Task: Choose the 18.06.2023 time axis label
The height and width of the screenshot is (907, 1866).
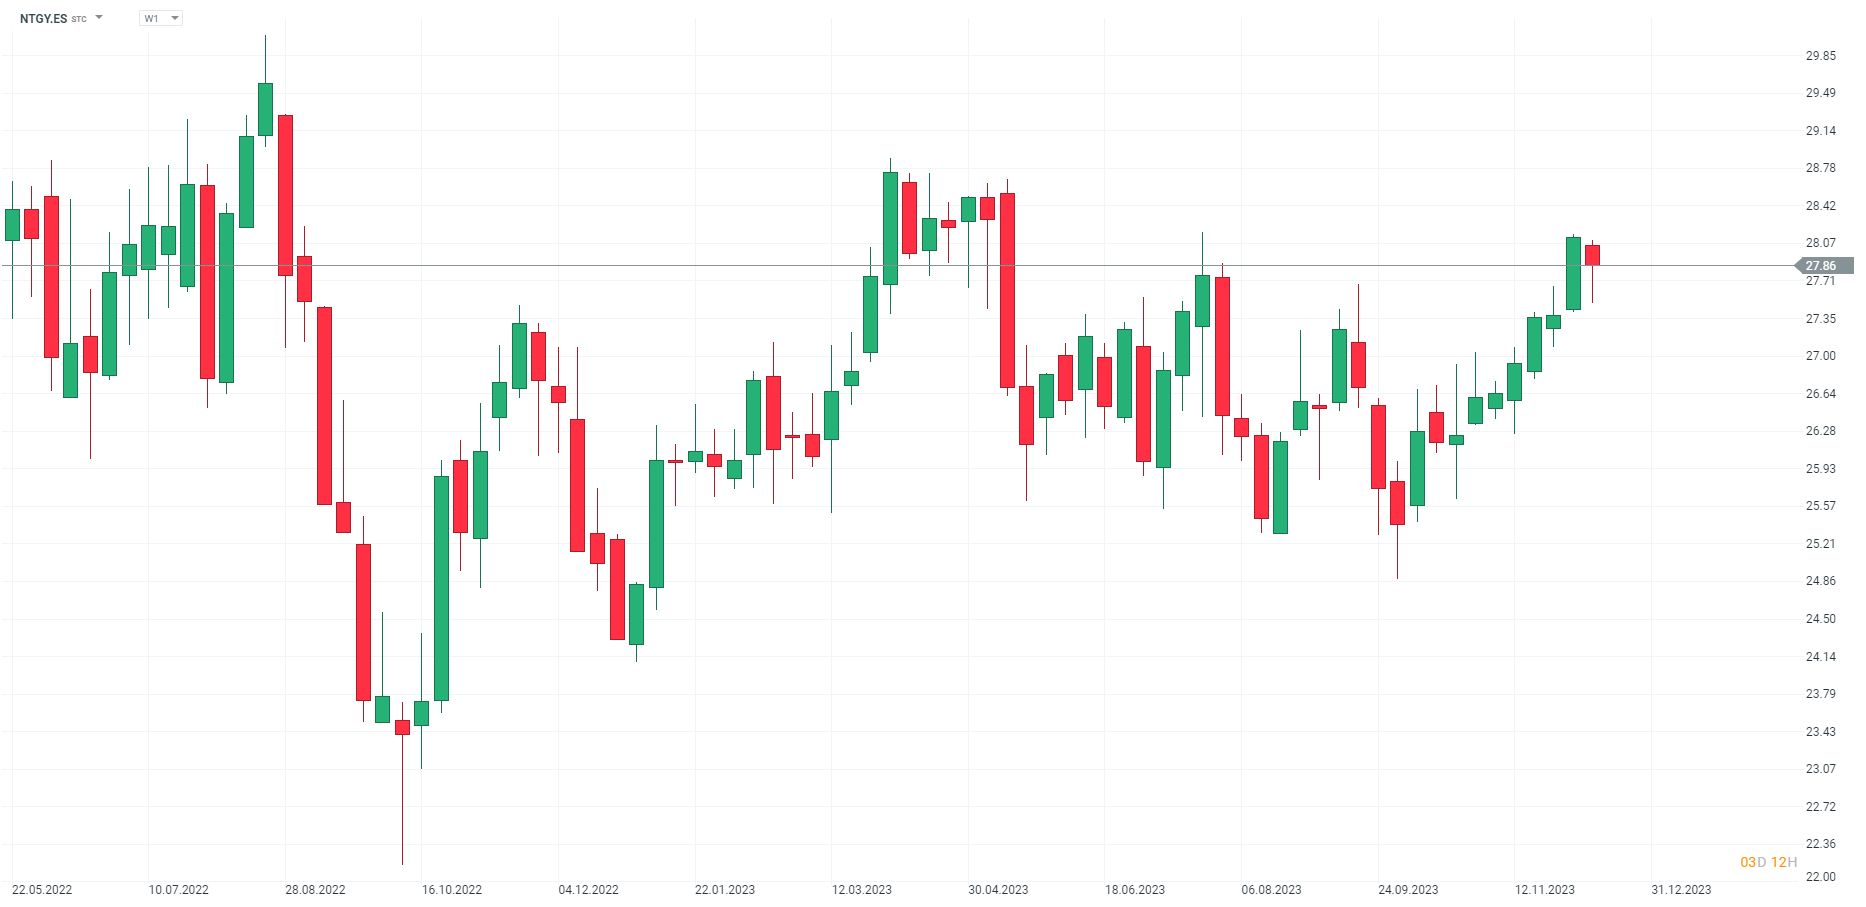Action: pyautogui.click(x=1135, y=889)
